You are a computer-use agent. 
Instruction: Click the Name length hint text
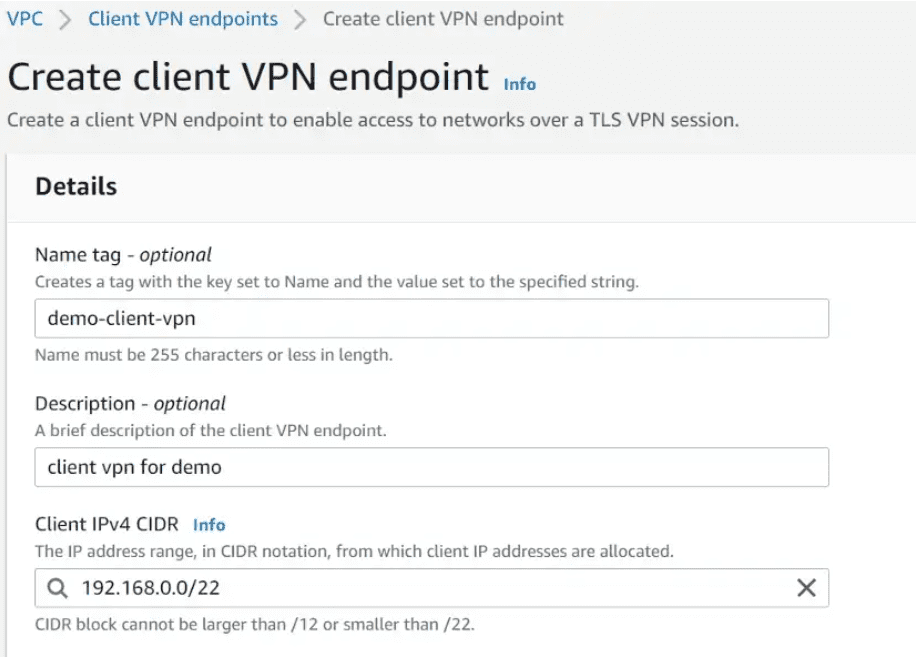pos(213,355)
